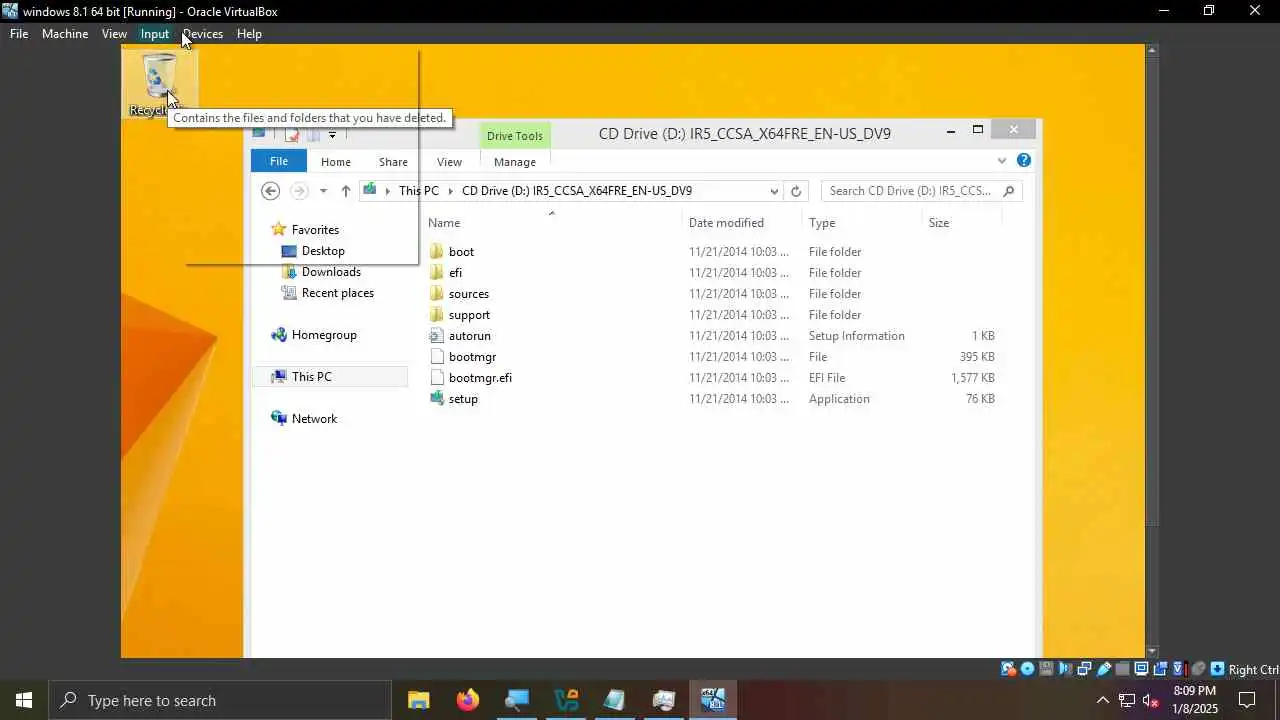Launch Firefox from host taskbar
Screen dimensions: 1280x720
pyautogui.click(x=468, y=700)
